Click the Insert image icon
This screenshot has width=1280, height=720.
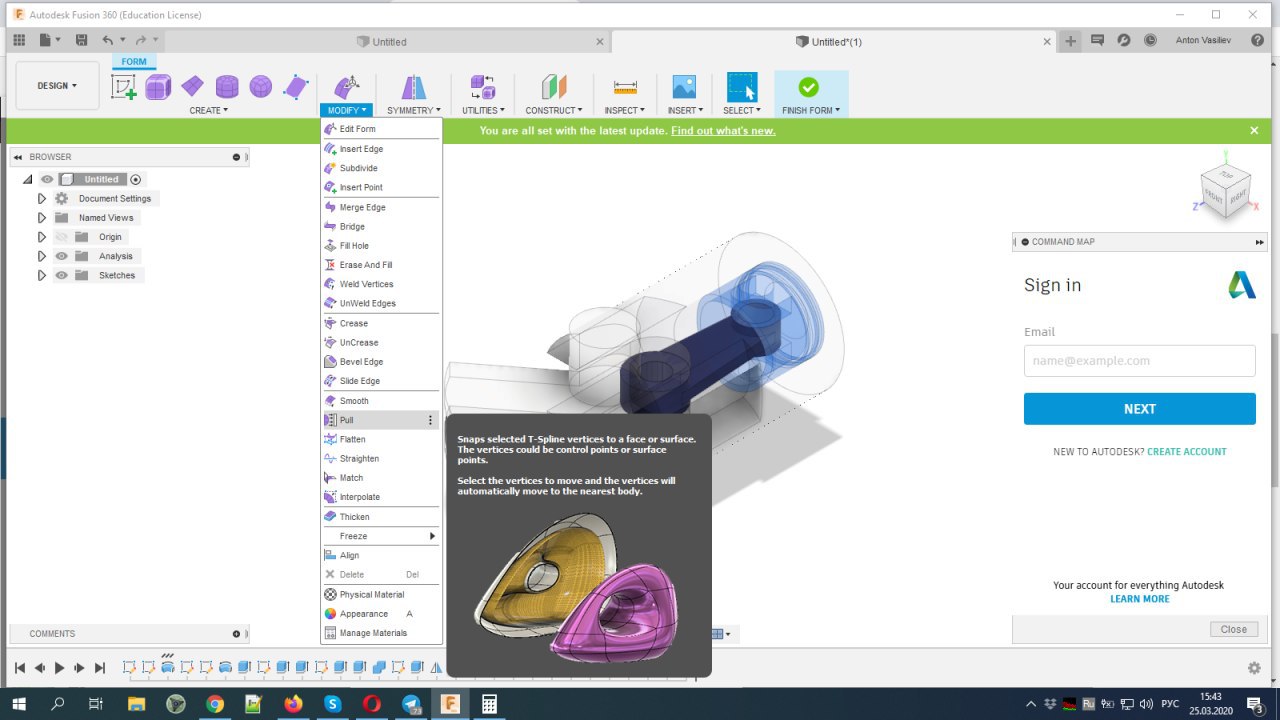coord(684,87)
